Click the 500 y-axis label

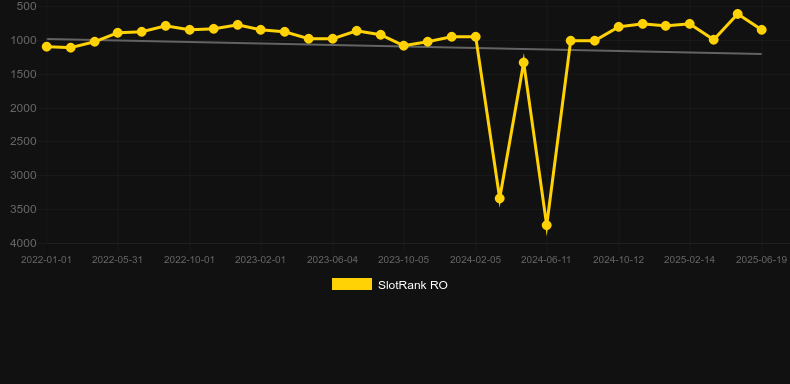26,6
